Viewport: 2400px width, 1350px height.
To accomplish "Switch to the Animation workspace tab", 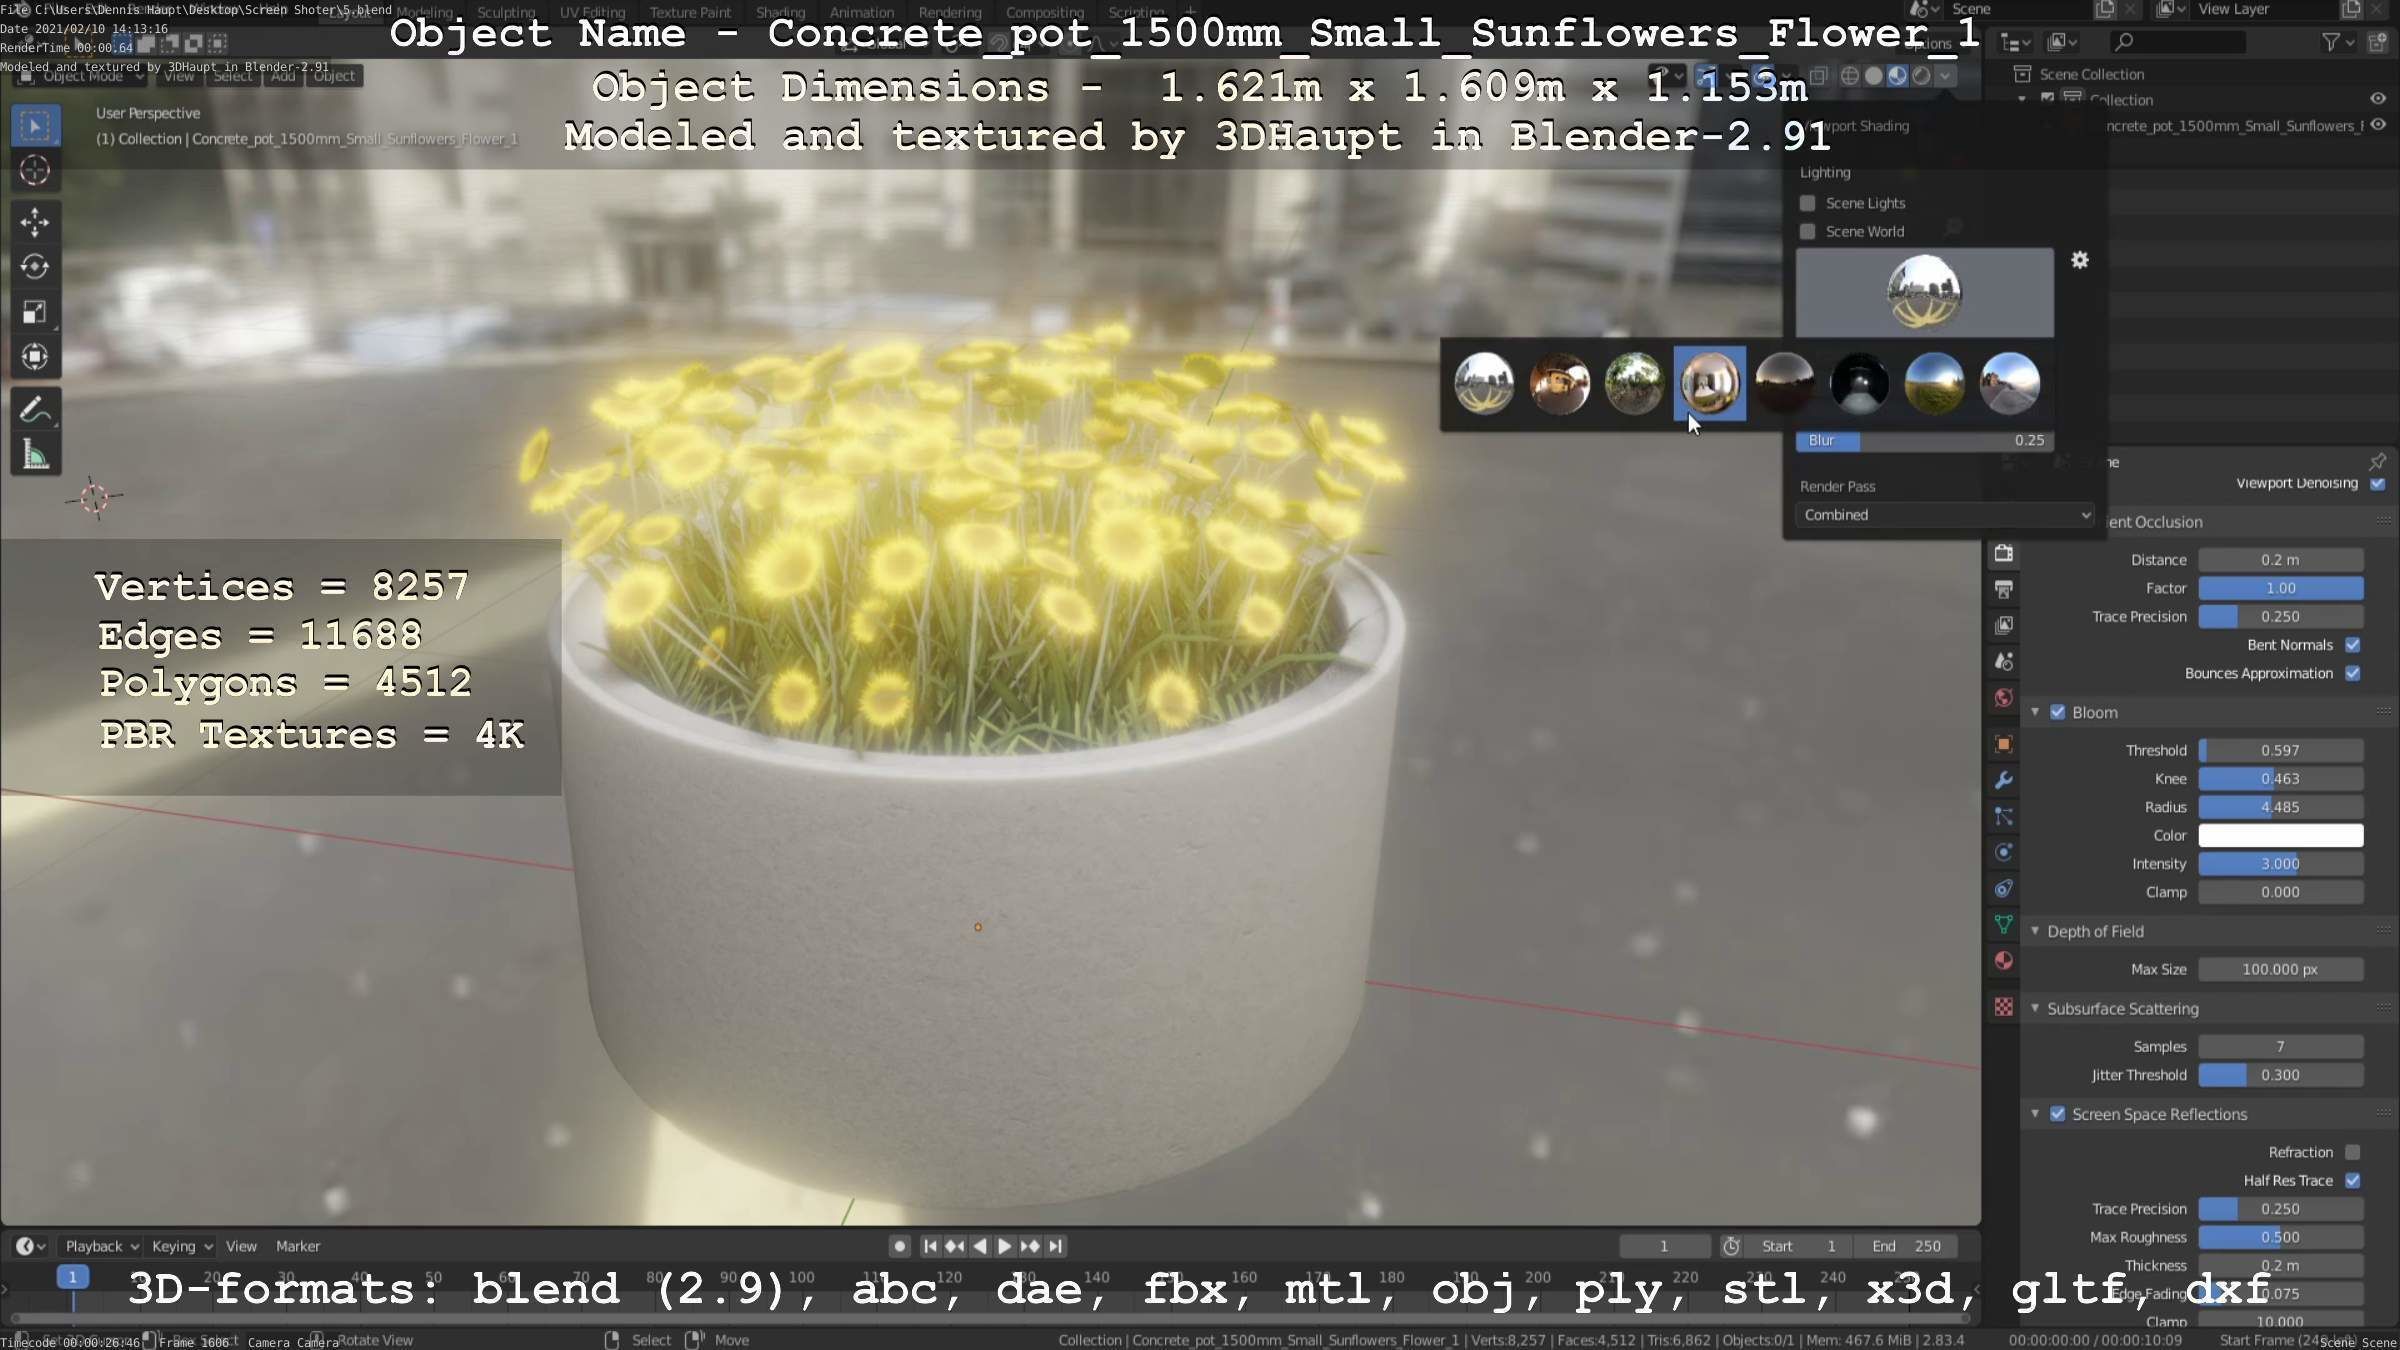I will click(862, 12).
